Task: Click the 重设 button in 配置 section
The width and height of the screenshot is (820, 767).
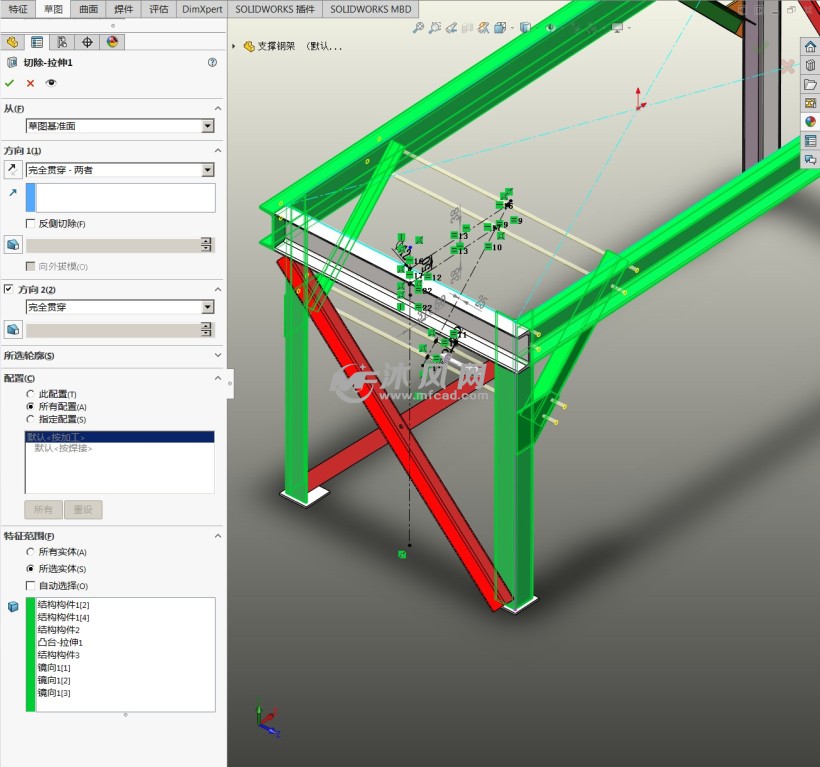Action: 83,509
